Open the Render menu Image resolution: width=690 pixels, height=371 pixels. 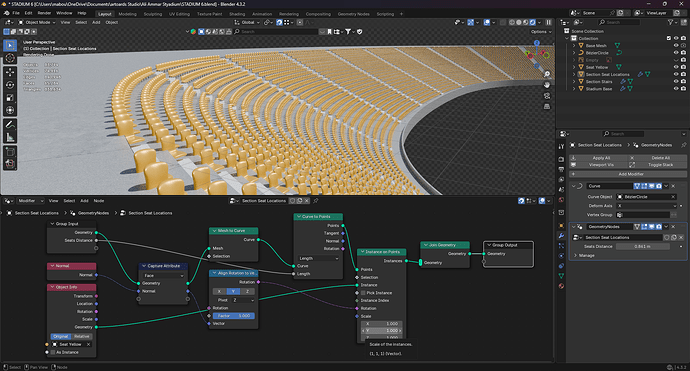click(44, 13)
